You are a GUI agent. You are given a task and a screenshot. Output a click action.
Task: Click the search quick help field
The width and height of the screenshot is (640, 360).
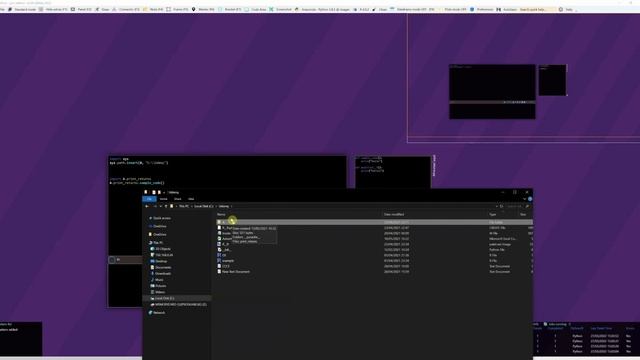tap(538, 9)
